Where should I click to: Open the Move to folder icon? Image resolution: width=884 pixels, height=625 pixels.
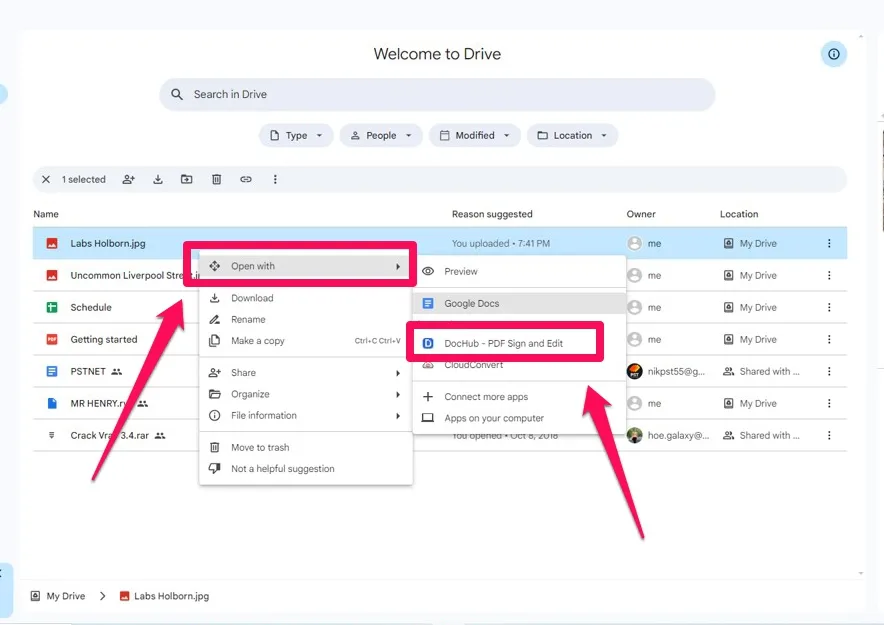click(x=187, y=179)
